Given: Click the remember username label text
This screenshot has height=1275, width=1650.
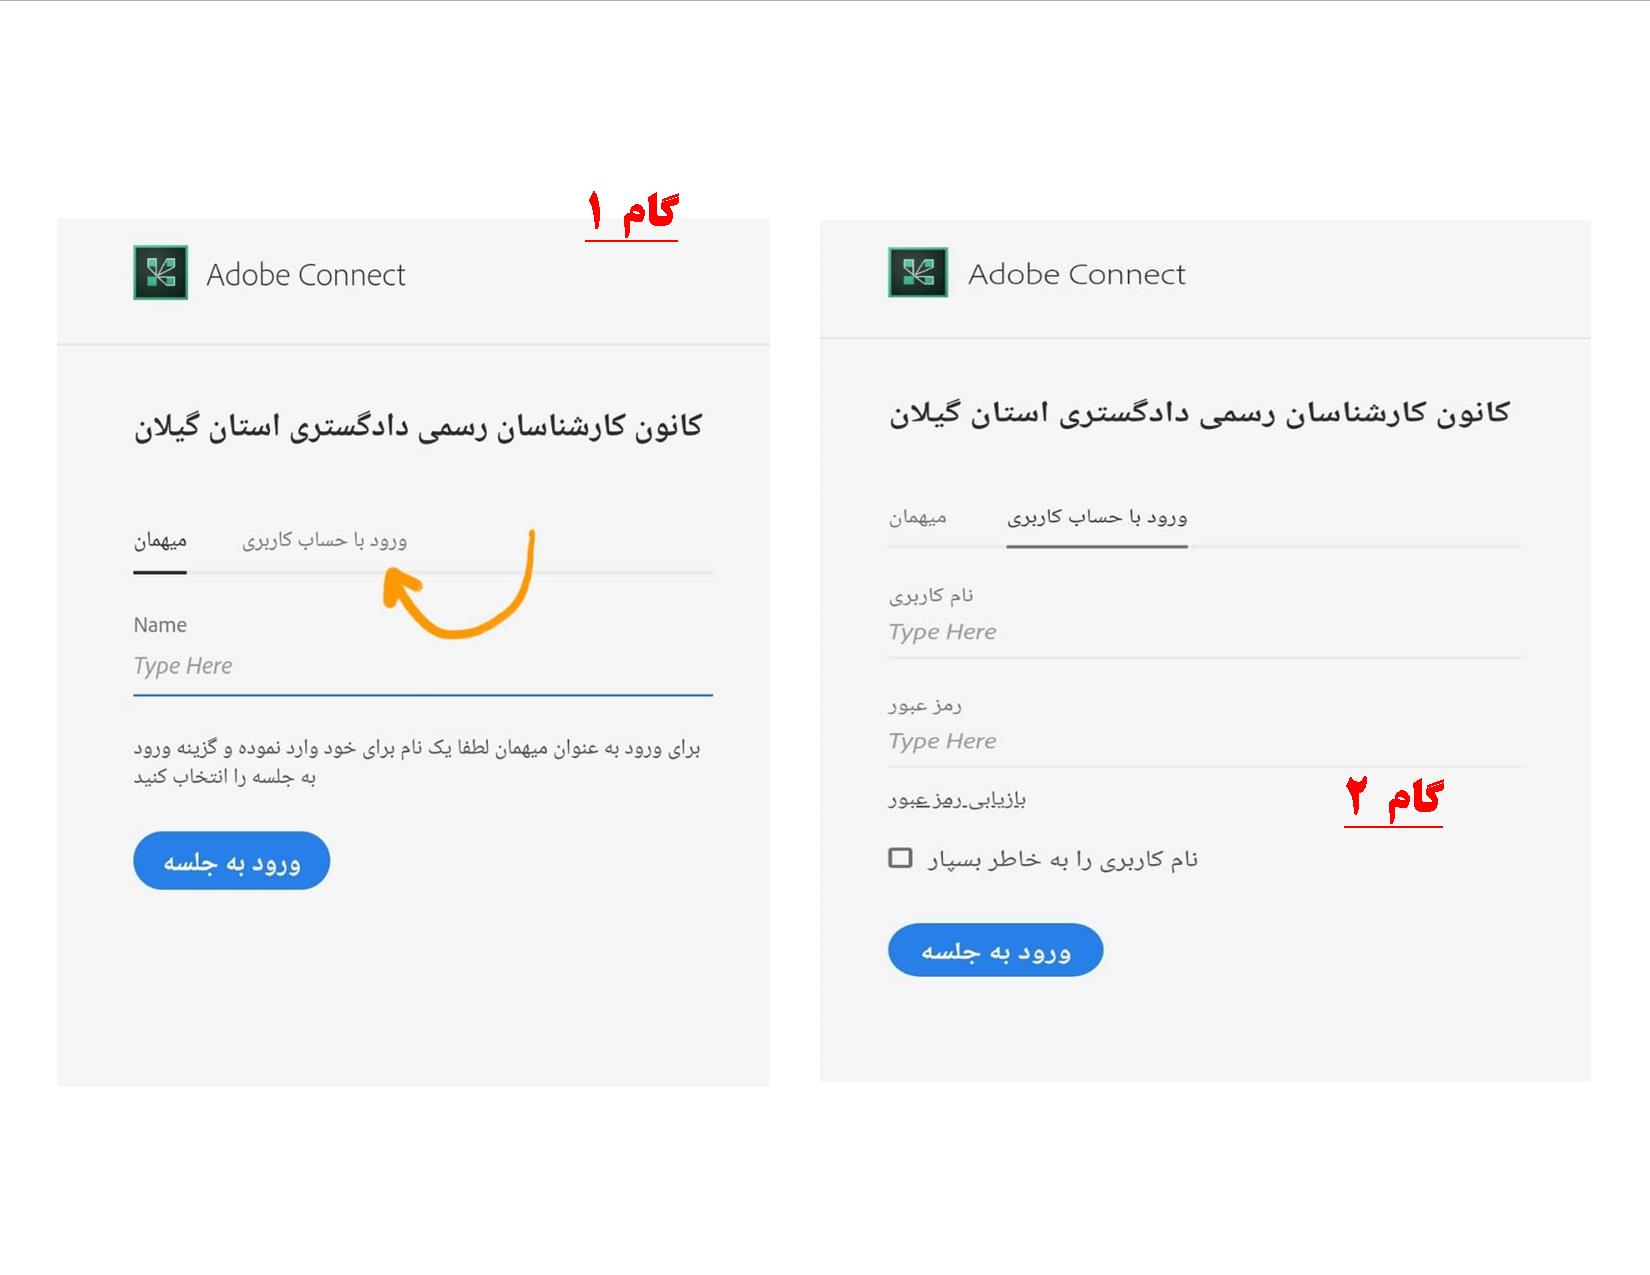Looking at the screenshot, I should [x=1062, y=859].
